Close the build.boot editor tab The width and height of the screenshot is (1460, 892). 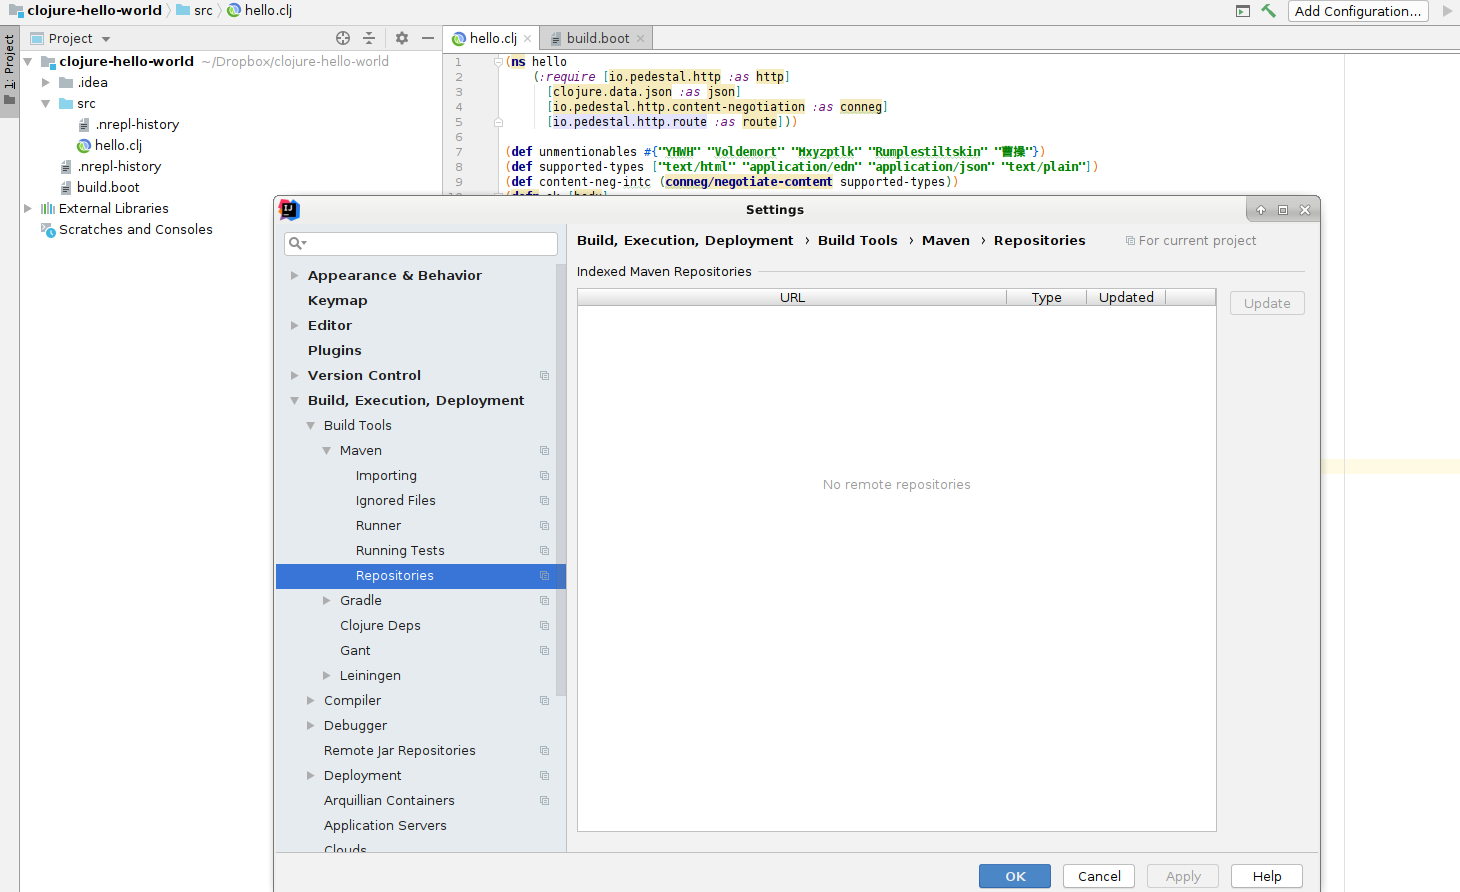(641, 39)
